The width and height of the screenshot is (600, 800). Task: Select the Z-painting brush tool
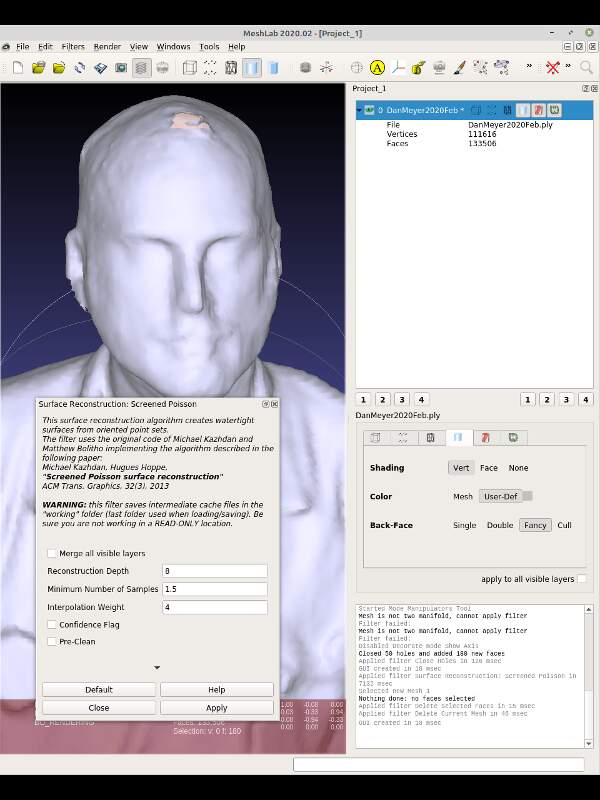(x=460, y=68)
